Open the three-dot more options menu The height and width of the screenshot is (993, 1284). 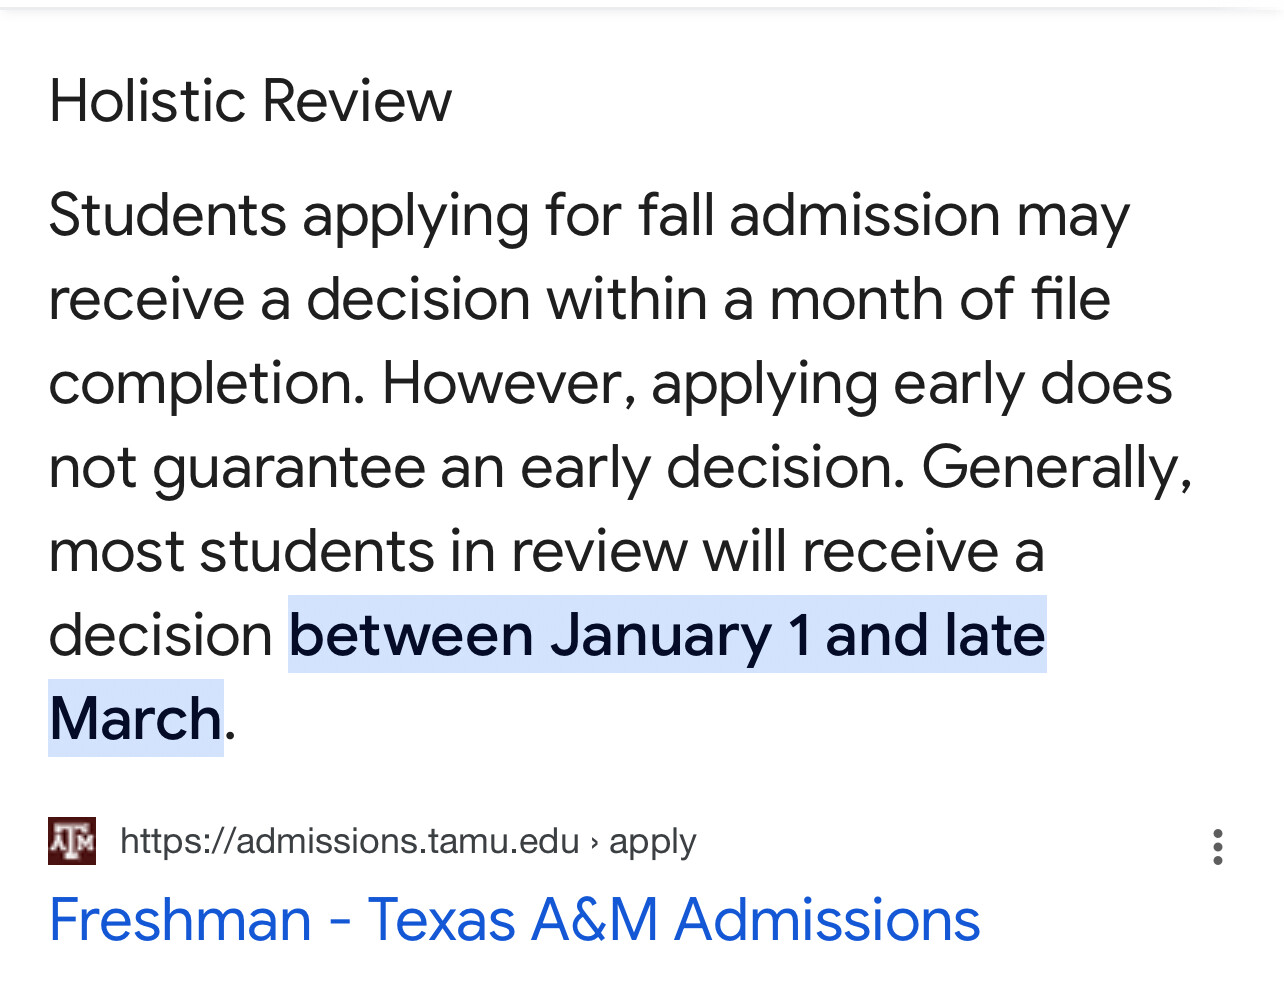(x=1217, y=846)
